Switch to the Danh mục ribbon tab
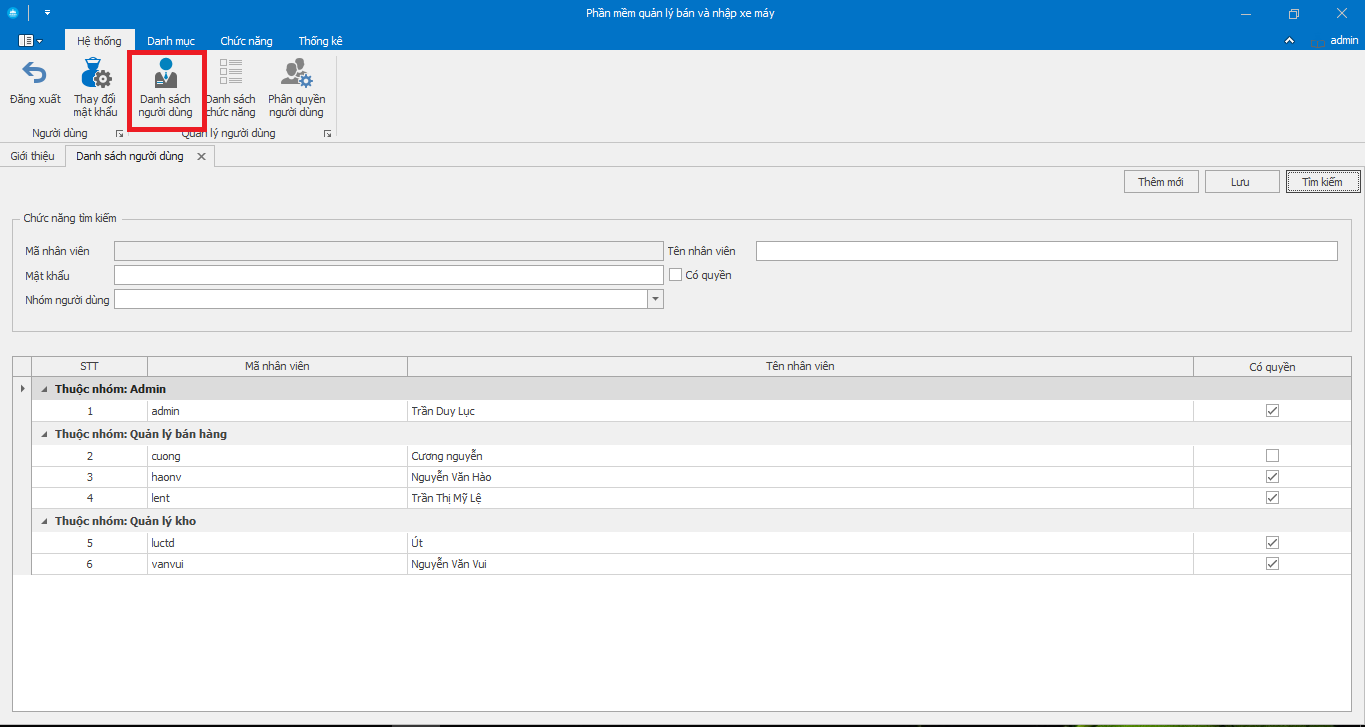The height and width of the screenshot is (727, 1365). (x=171, y=41)
